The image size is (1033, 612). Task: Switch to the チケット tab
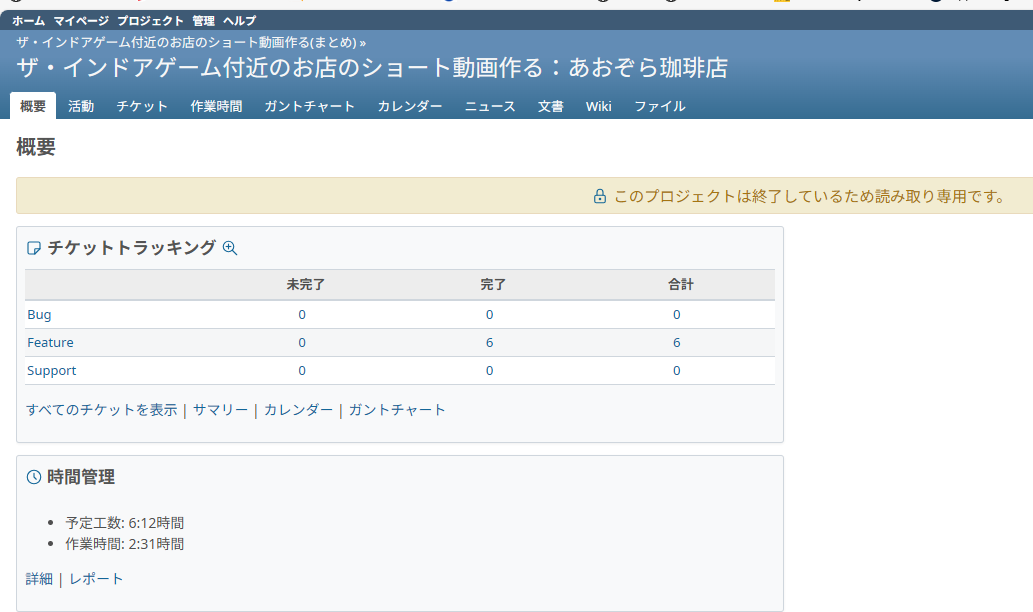tap(142, 106)
